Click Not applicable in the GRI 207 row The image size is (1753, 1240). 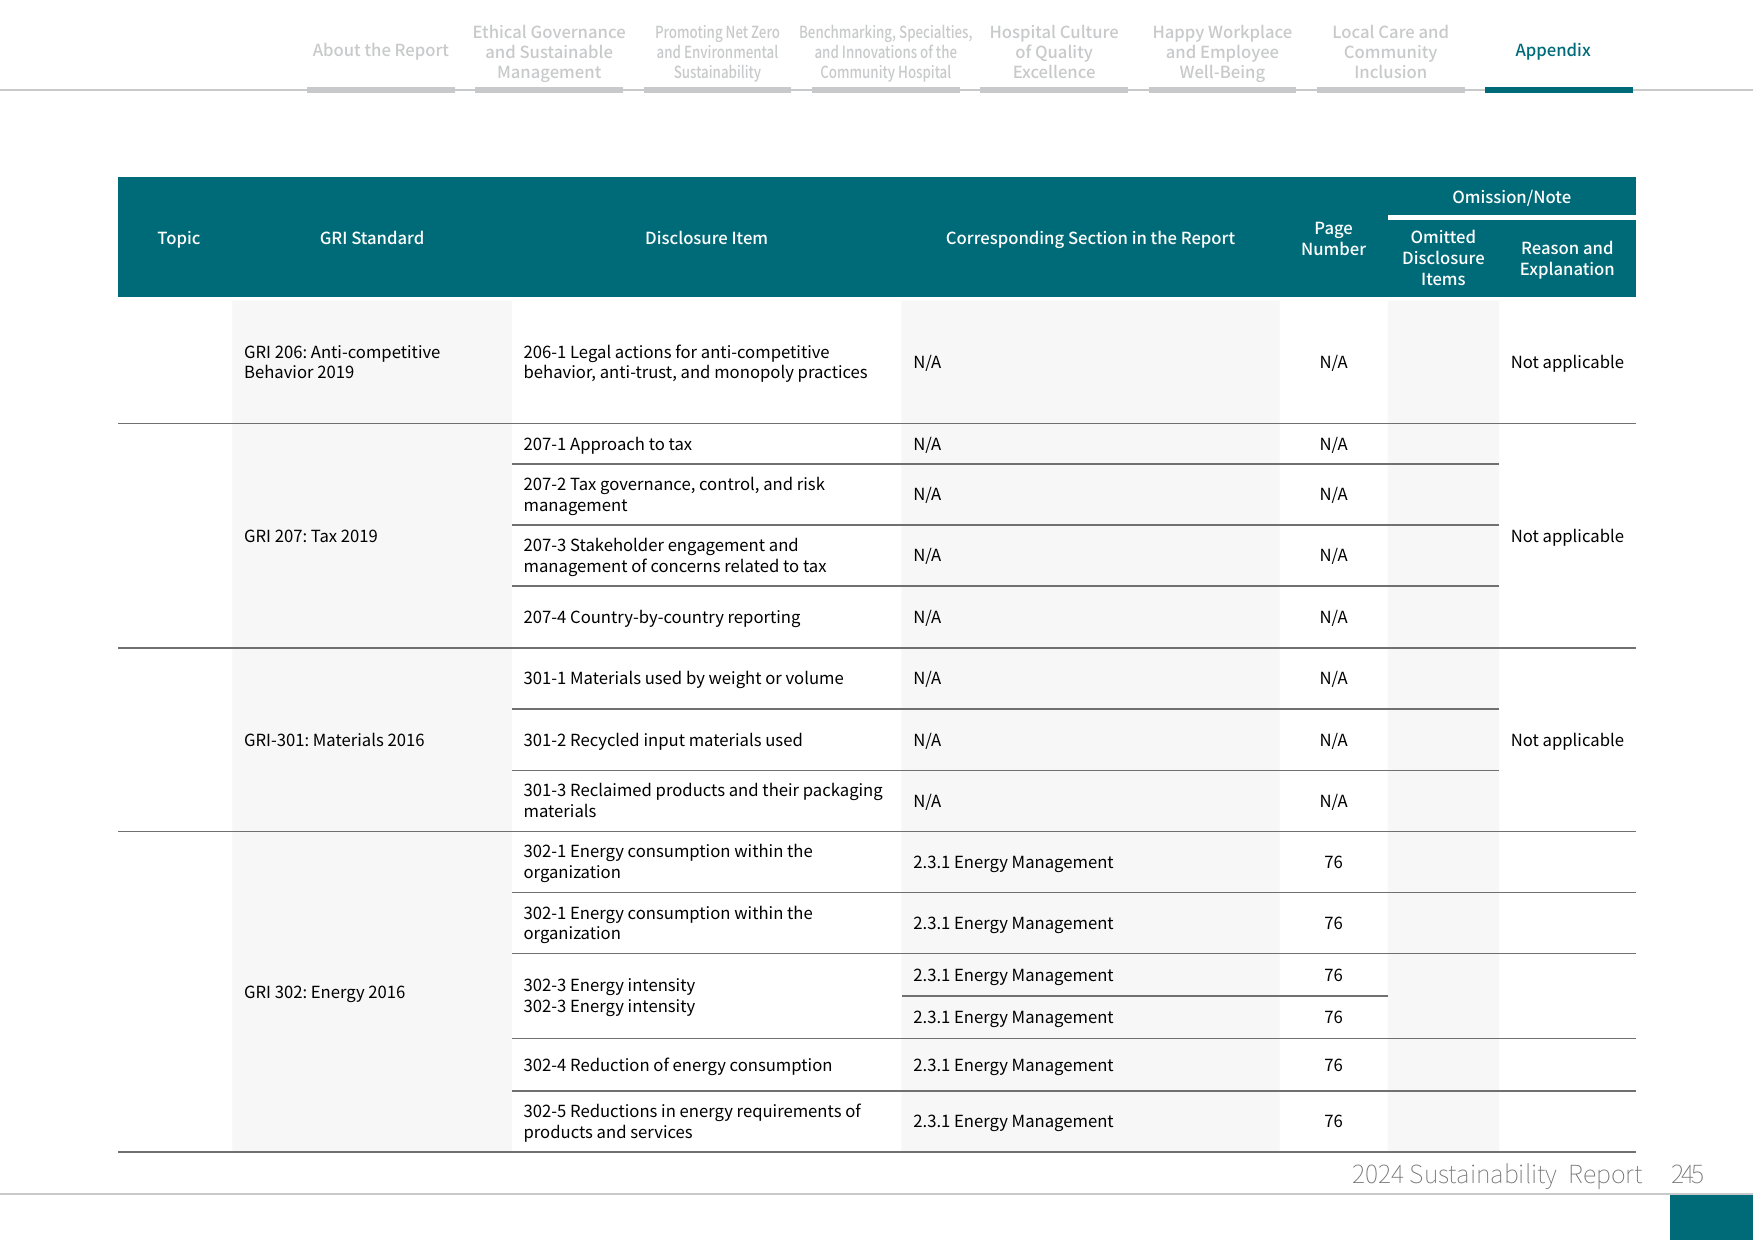1567,536
